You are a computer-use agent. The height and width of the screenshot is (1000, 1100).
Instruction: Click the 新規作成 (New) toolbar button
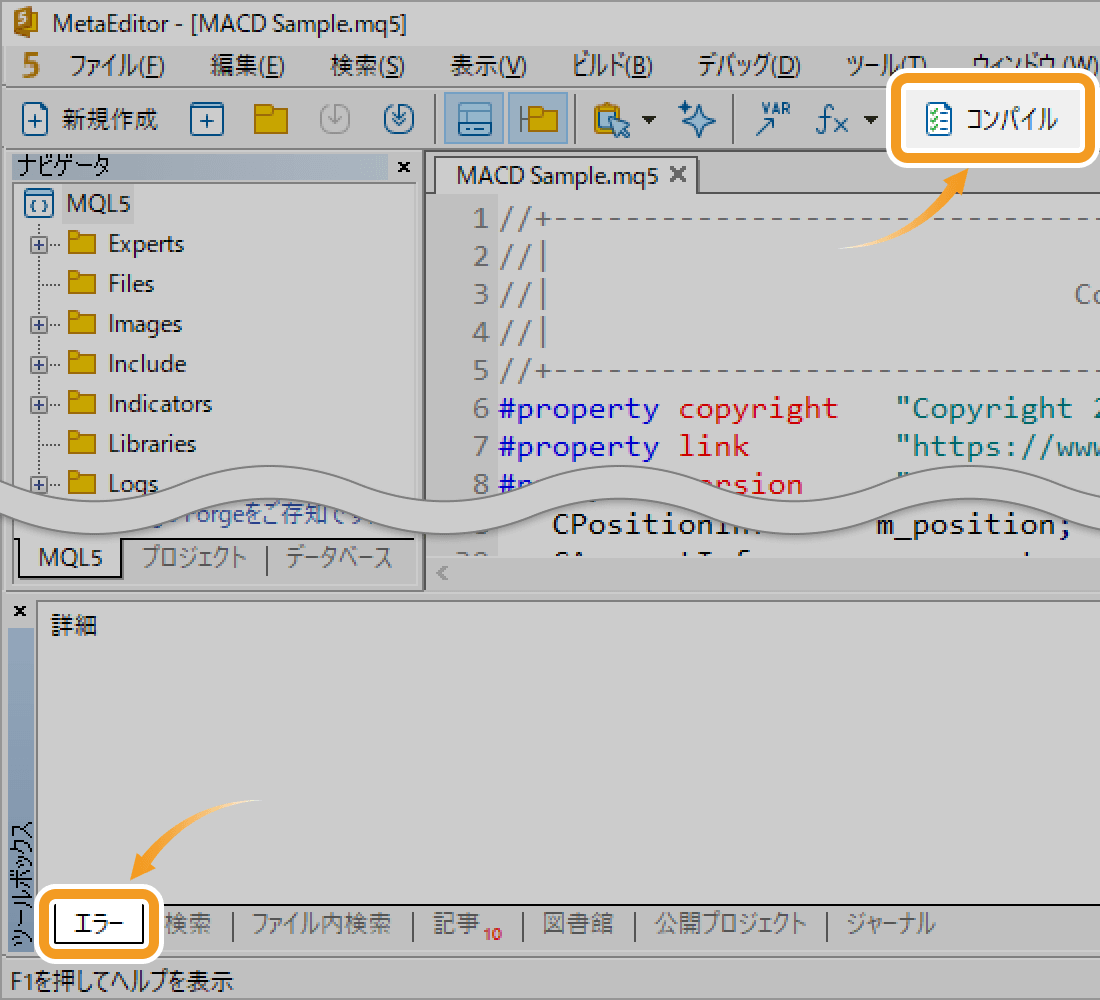90,120
